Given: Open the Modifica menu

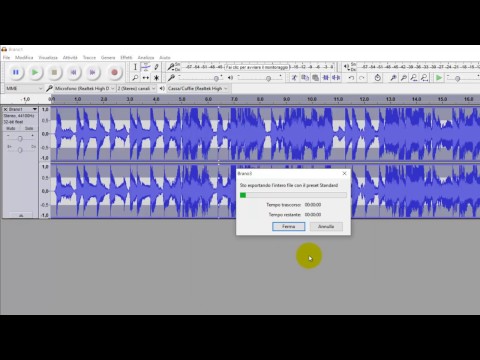Looking at the screenshot, I should [24, 58].
